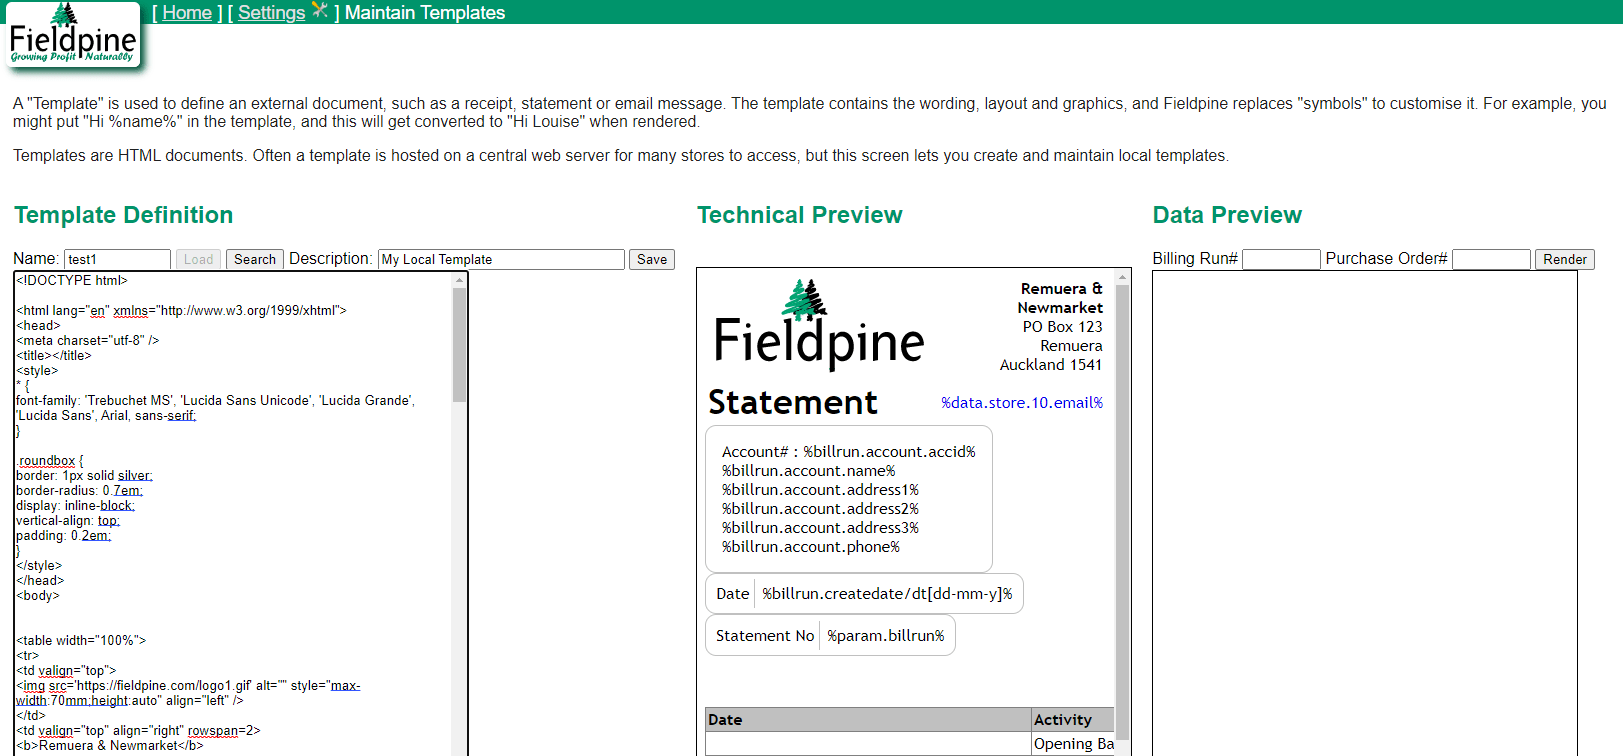Click the Technical Preview heading
The image size is (1623, 756).
tap(800, 215)
